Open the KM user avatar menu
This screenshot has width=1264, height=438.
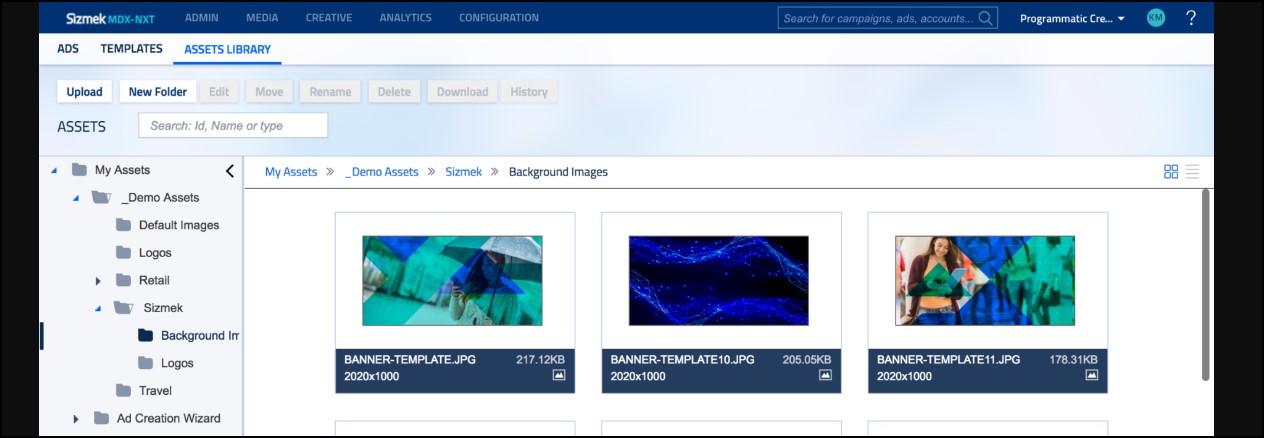[x=1156, y=18]
